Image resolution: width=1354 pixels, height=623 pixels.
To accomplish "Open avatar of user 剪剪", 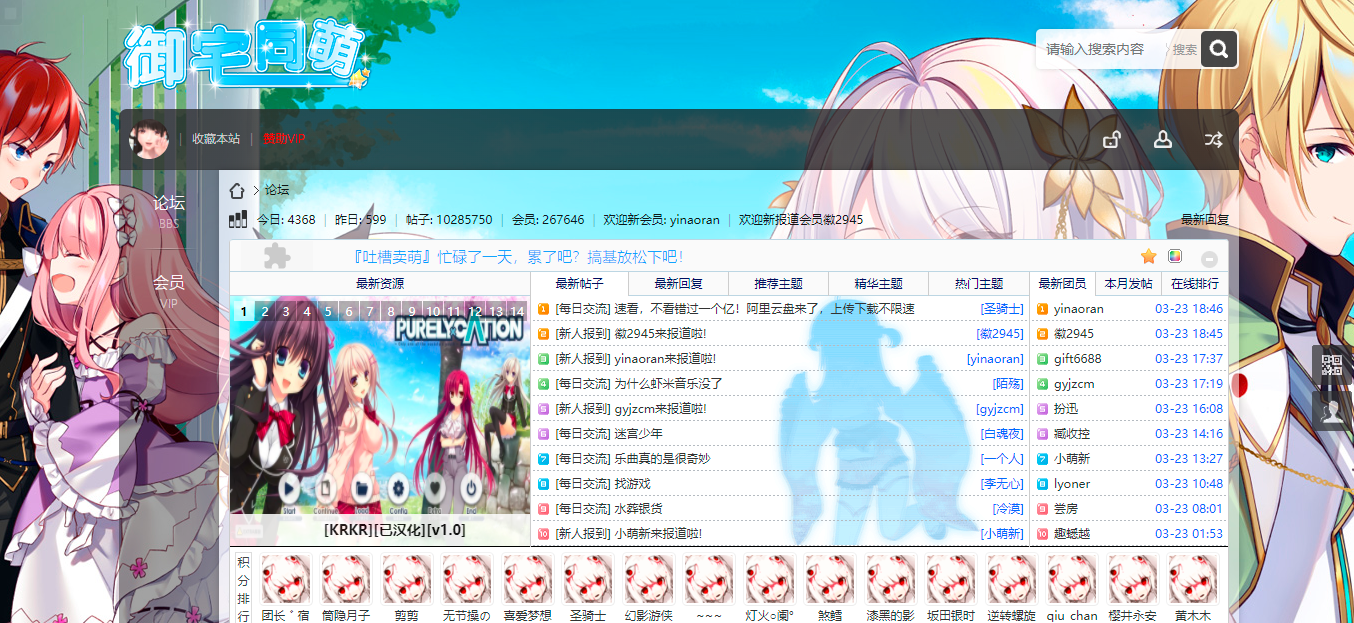I will pos(407,580).
